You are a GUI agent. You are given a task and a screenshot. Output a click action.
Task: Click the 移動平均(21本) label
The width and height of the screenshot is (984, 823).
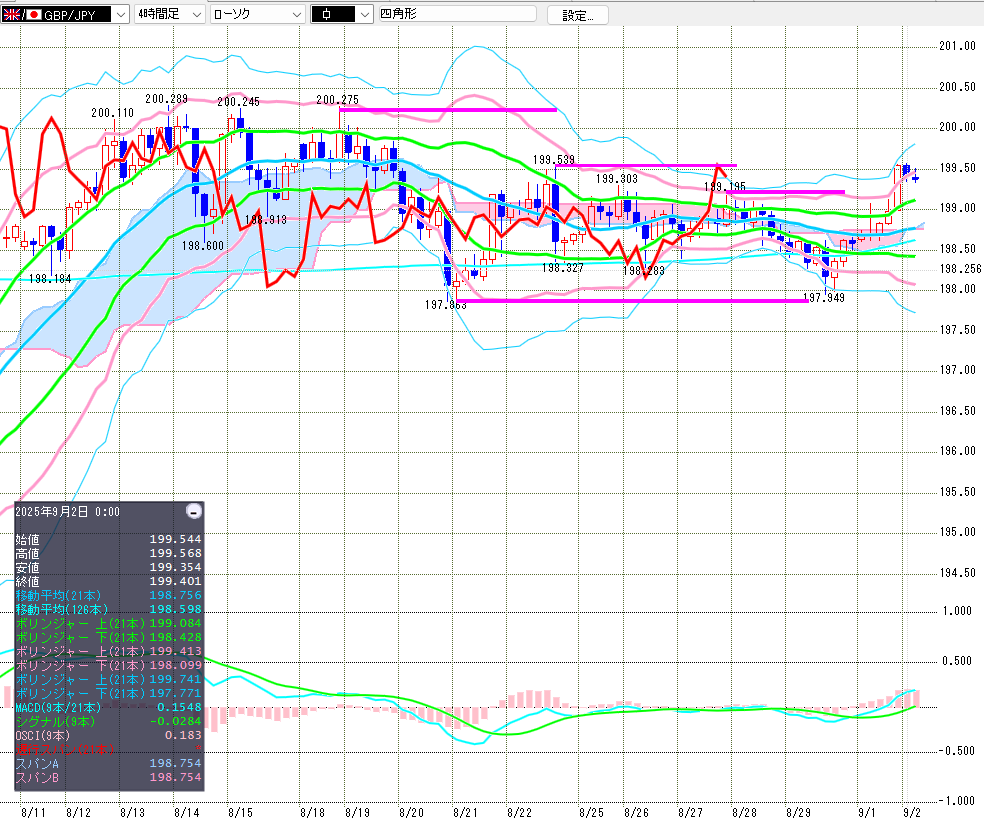coord(58,595)
